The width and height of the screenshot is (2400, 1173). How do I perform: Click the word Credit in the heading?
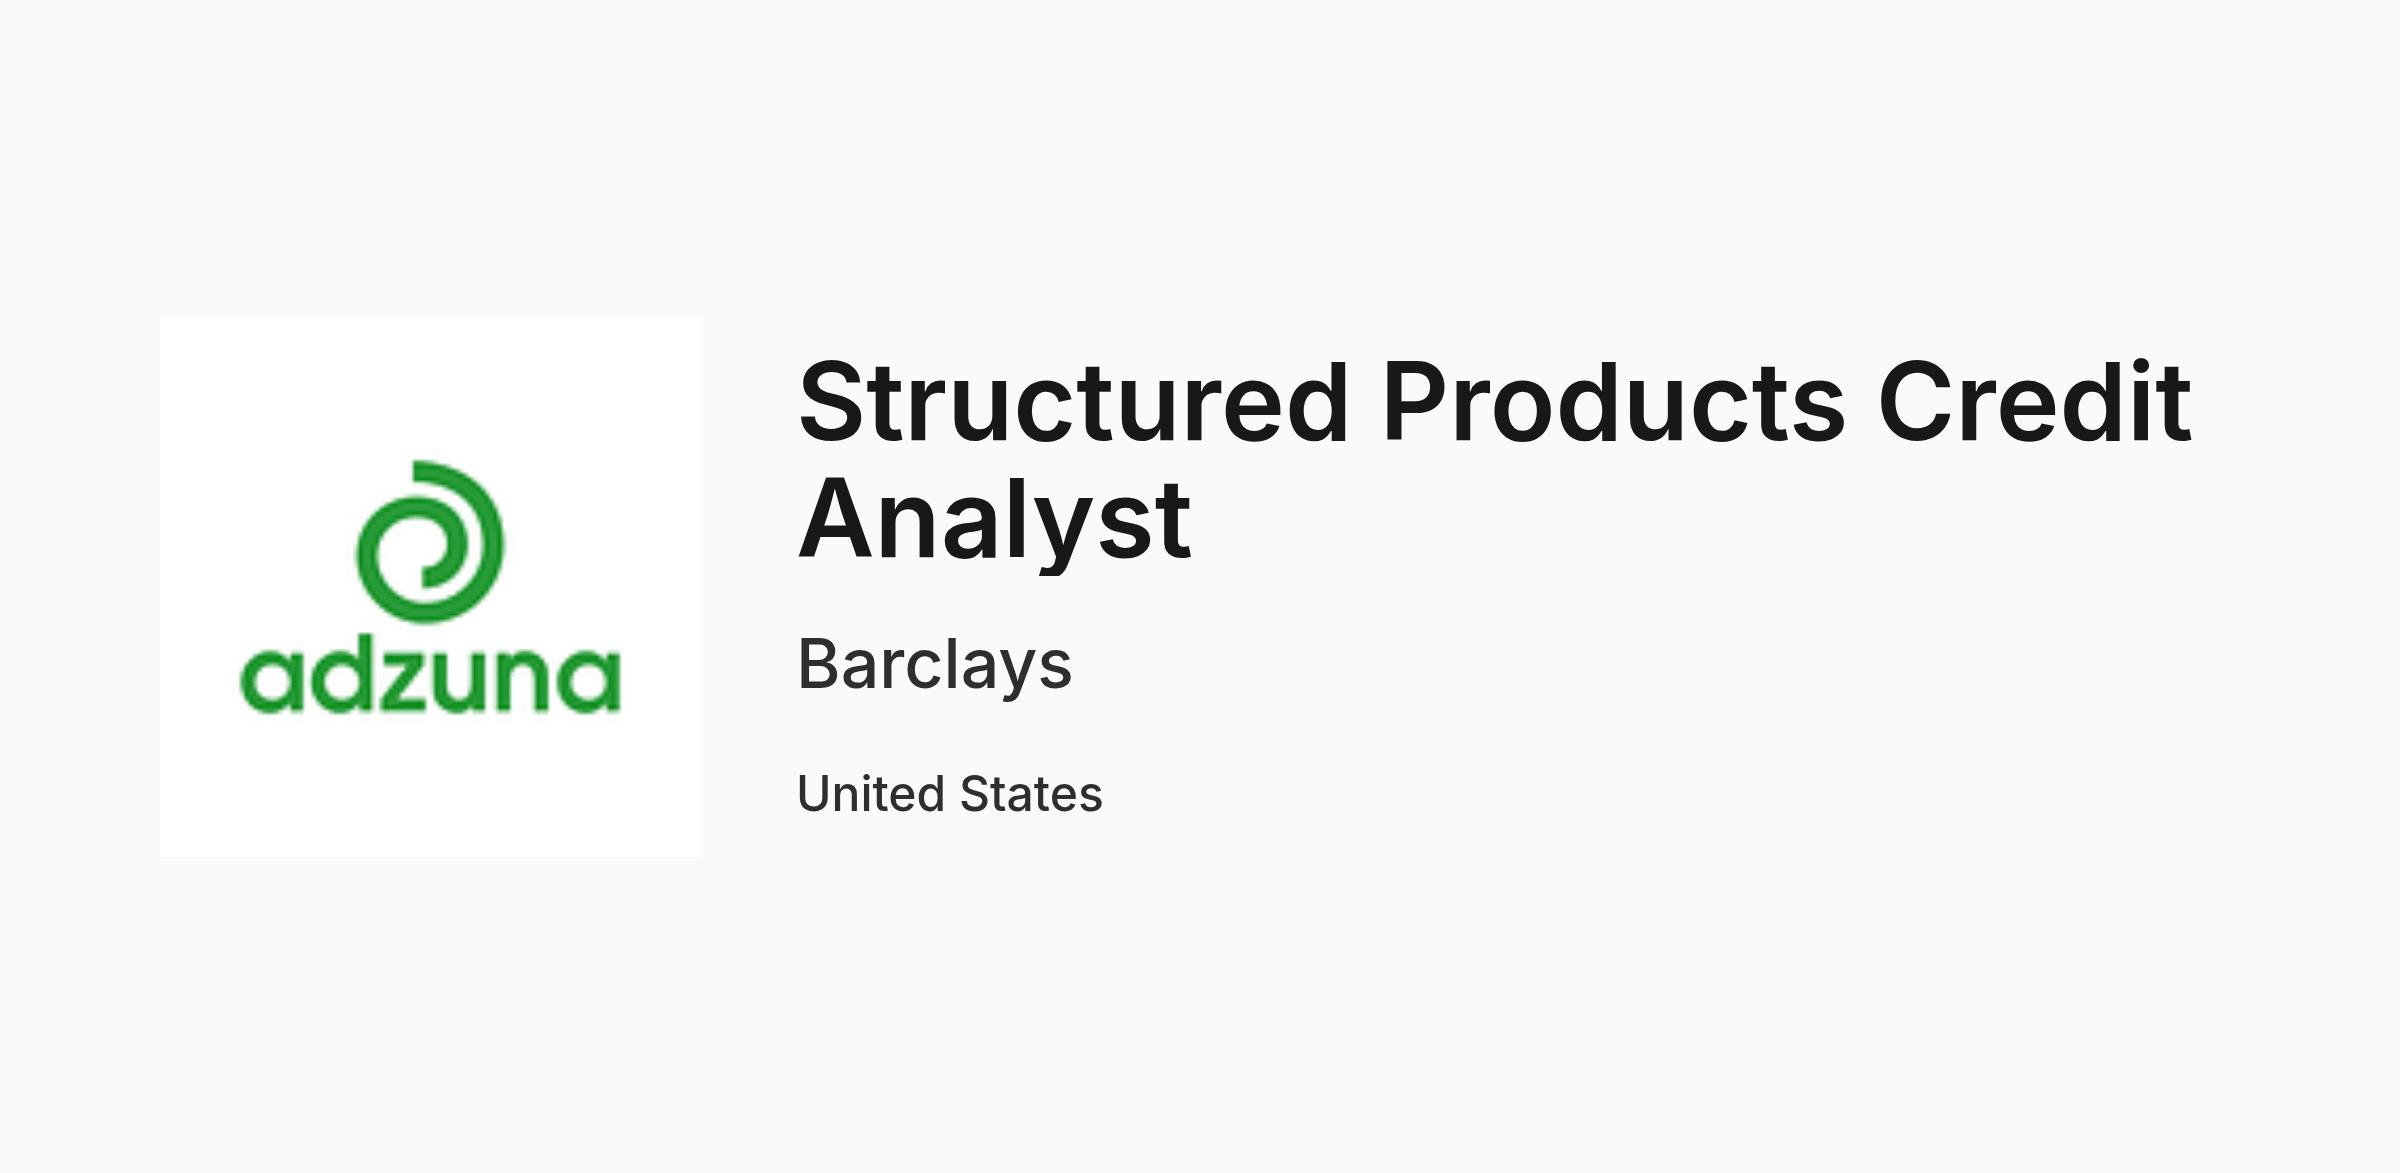(2034, 402)
